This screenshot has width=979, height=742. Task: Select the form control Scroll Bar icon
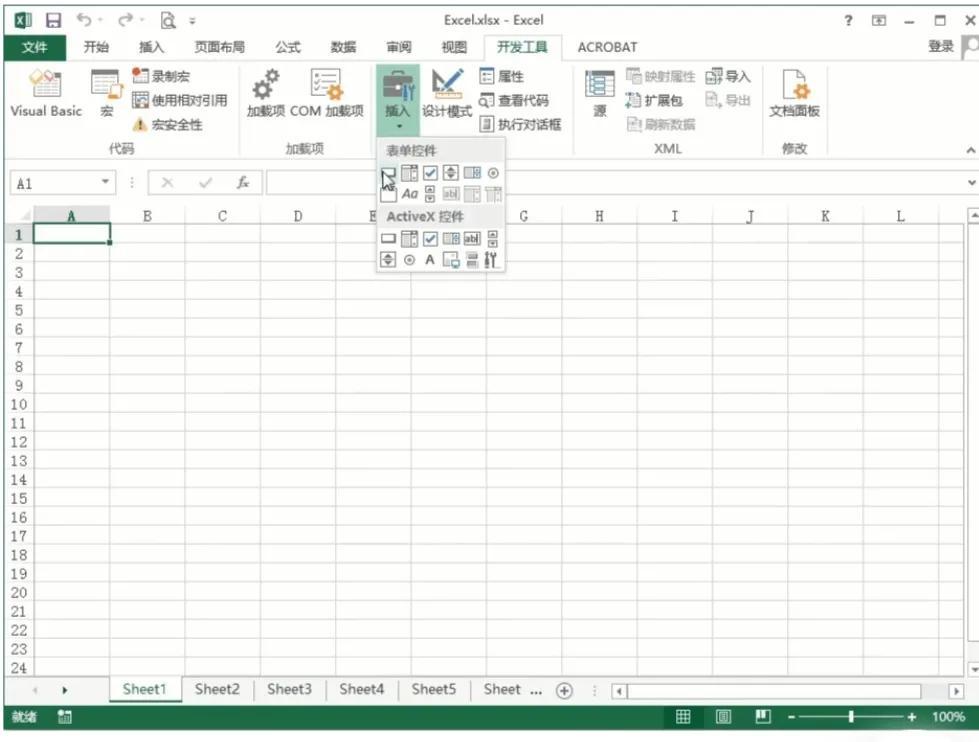[430, 194]
